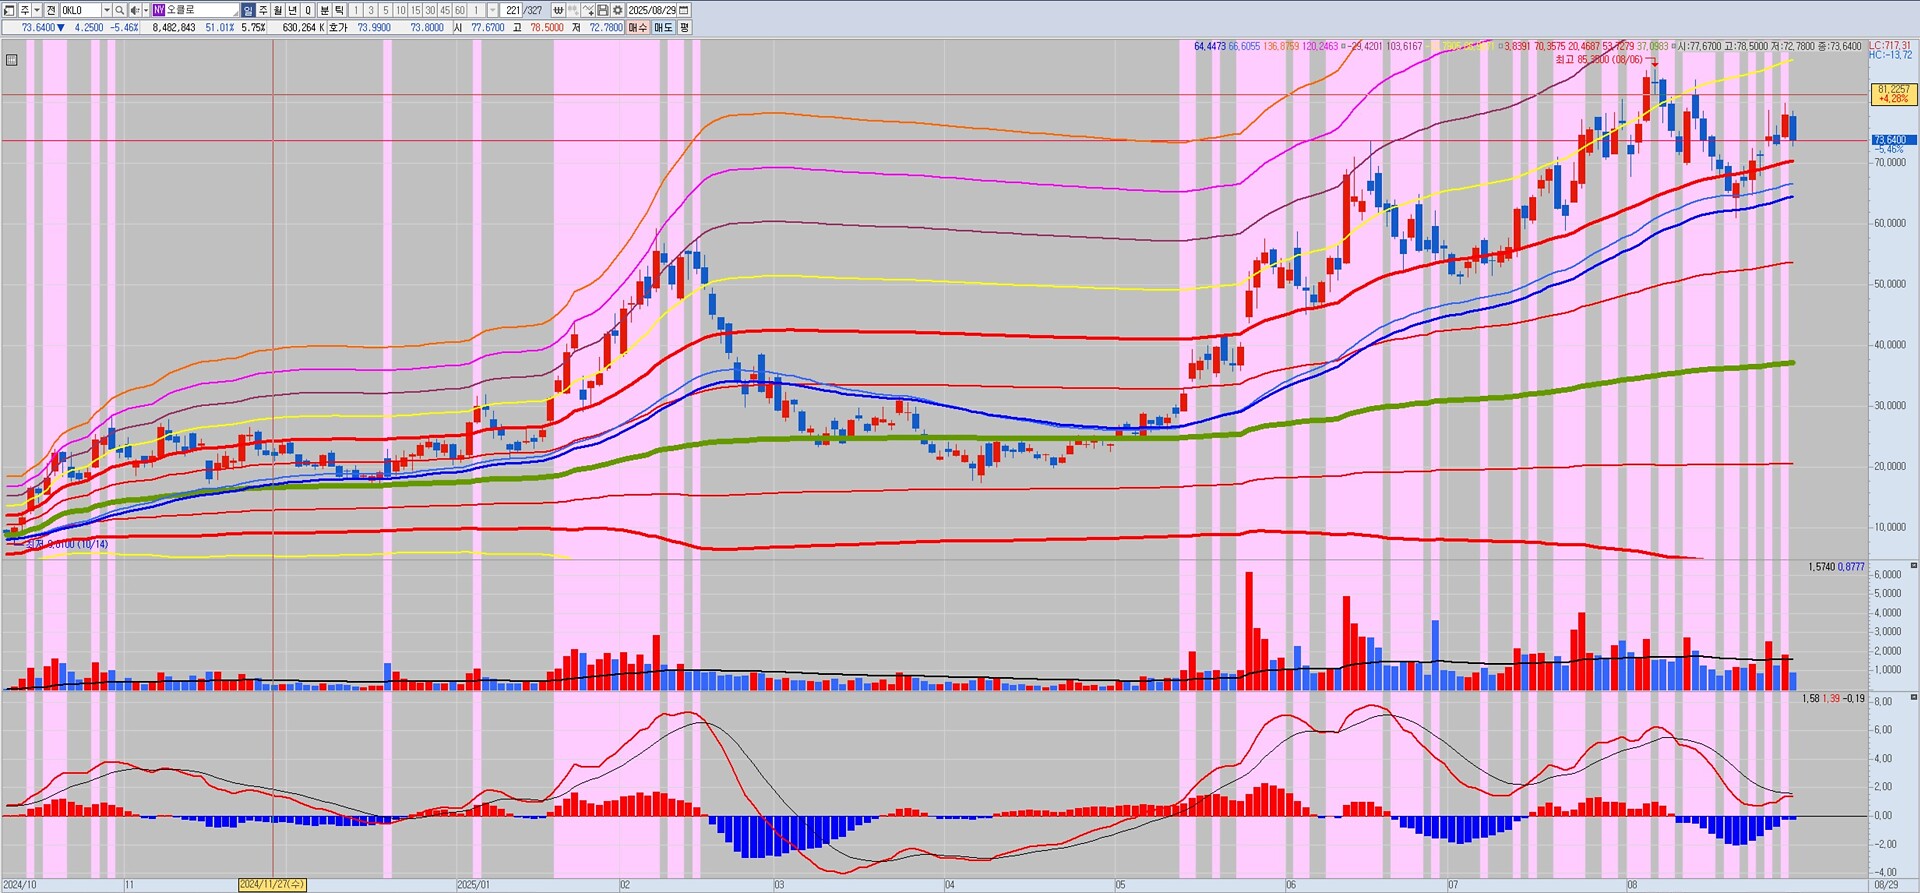Select the 15 interval button
This screenshot has height=893, width=1920.
(x=416, y=10)
